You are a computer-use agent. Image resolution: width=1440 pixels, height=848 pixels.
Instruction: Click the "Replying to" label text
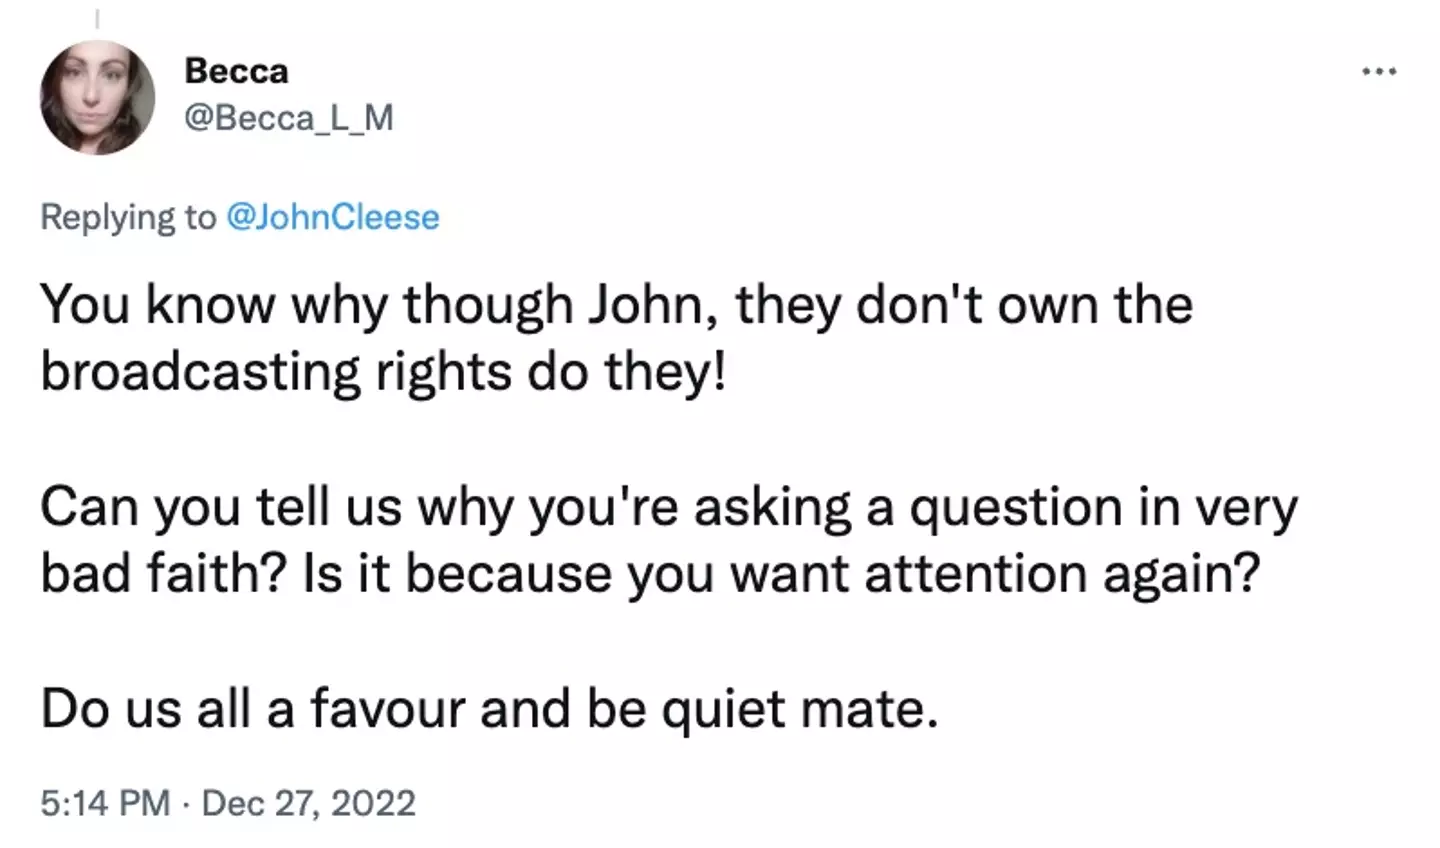pyautogui.click(x=127, y=217)
